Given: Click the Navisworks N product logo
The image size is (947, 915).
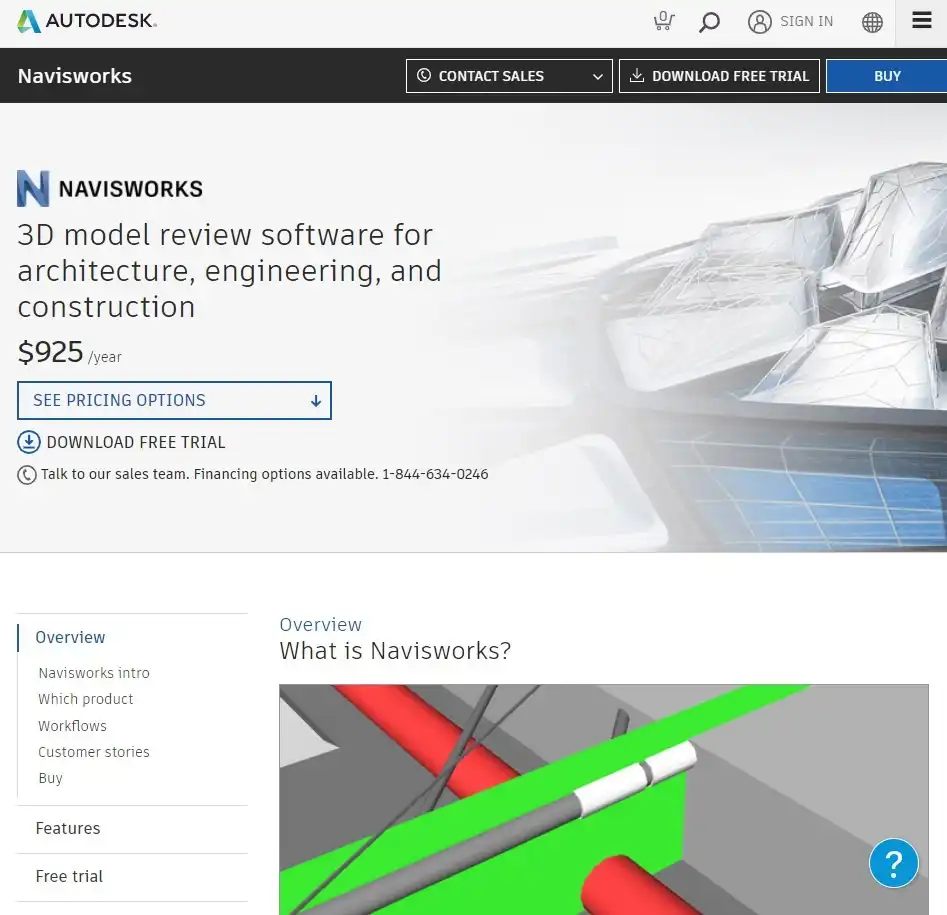Looking at the screenshot, I should pos(33,188).
